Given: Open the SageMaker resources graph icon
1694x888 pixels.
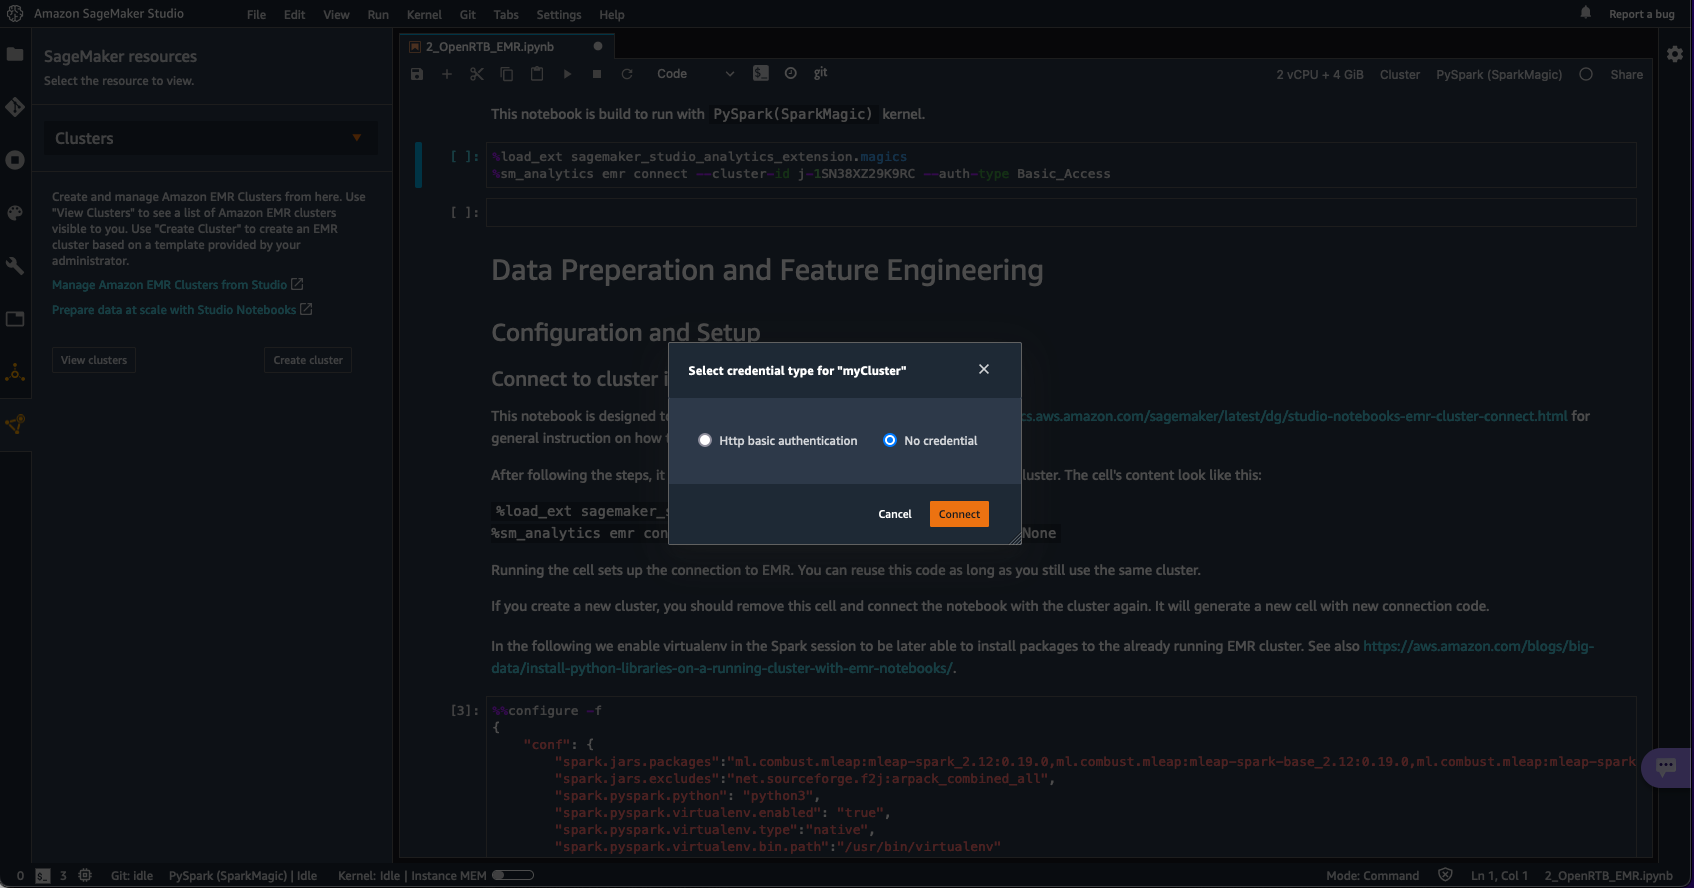Looking at the screenshot, I should point(15,424).
